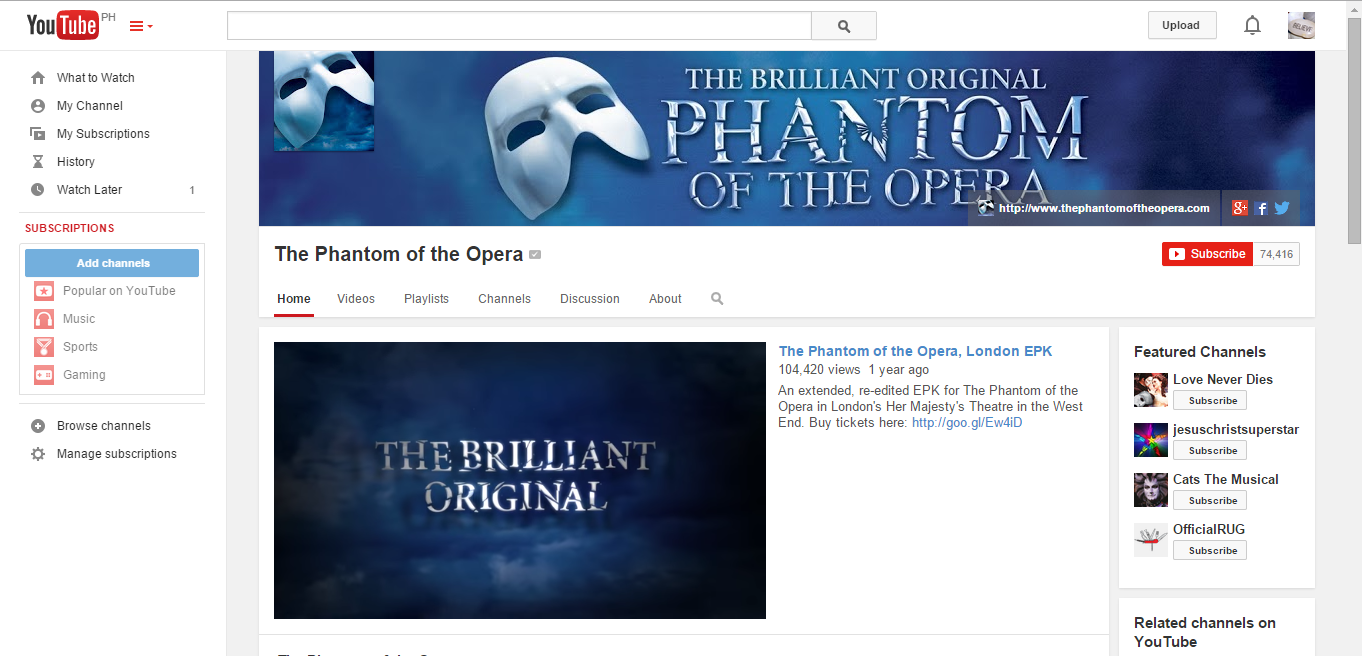The height and width of the screenshot is (656, 1362).
Task: Open the user avatar at top right
Action: [x=1301, y=26]
